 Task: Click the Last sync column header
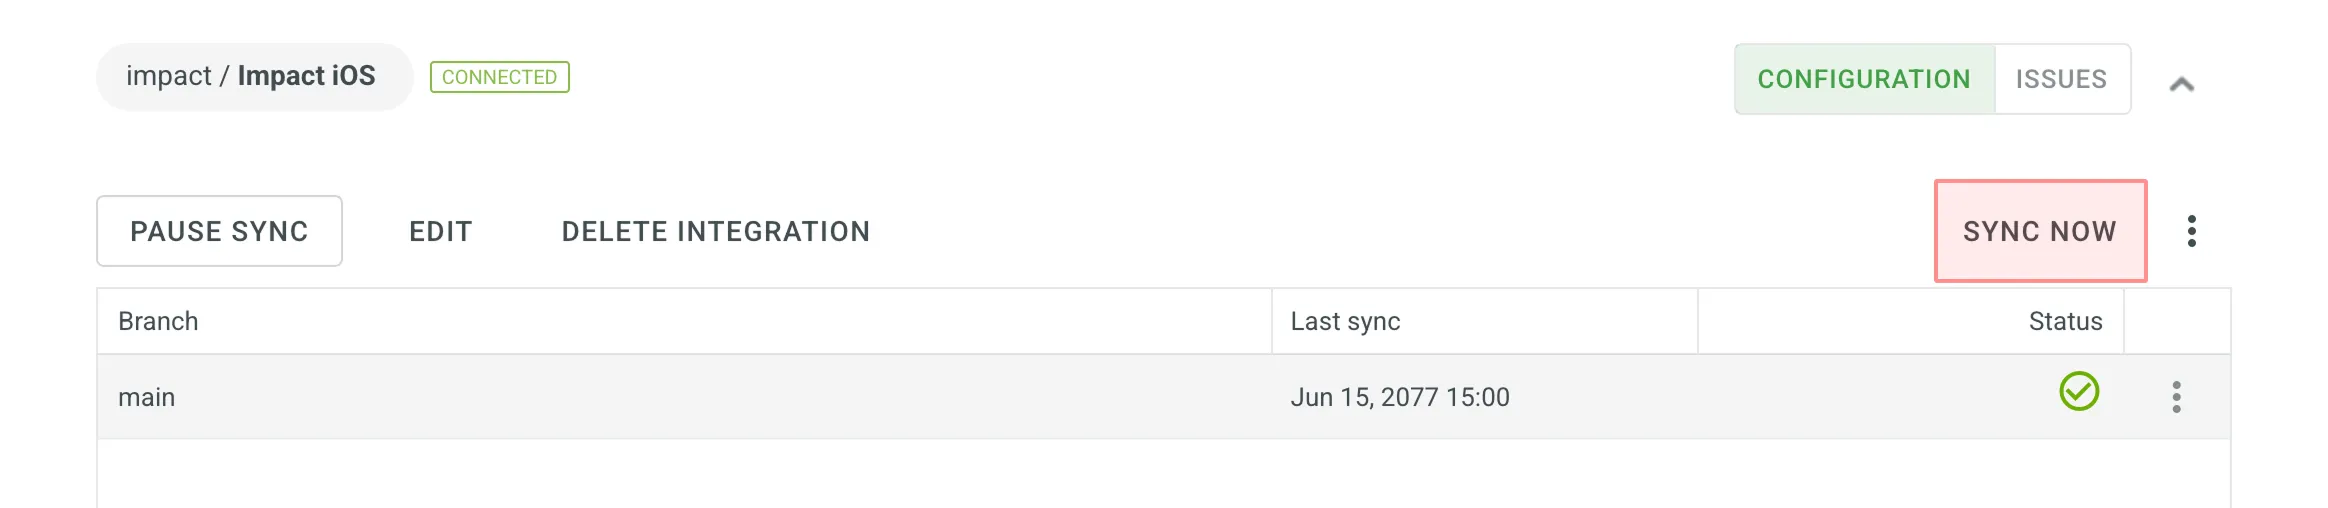1345,321
